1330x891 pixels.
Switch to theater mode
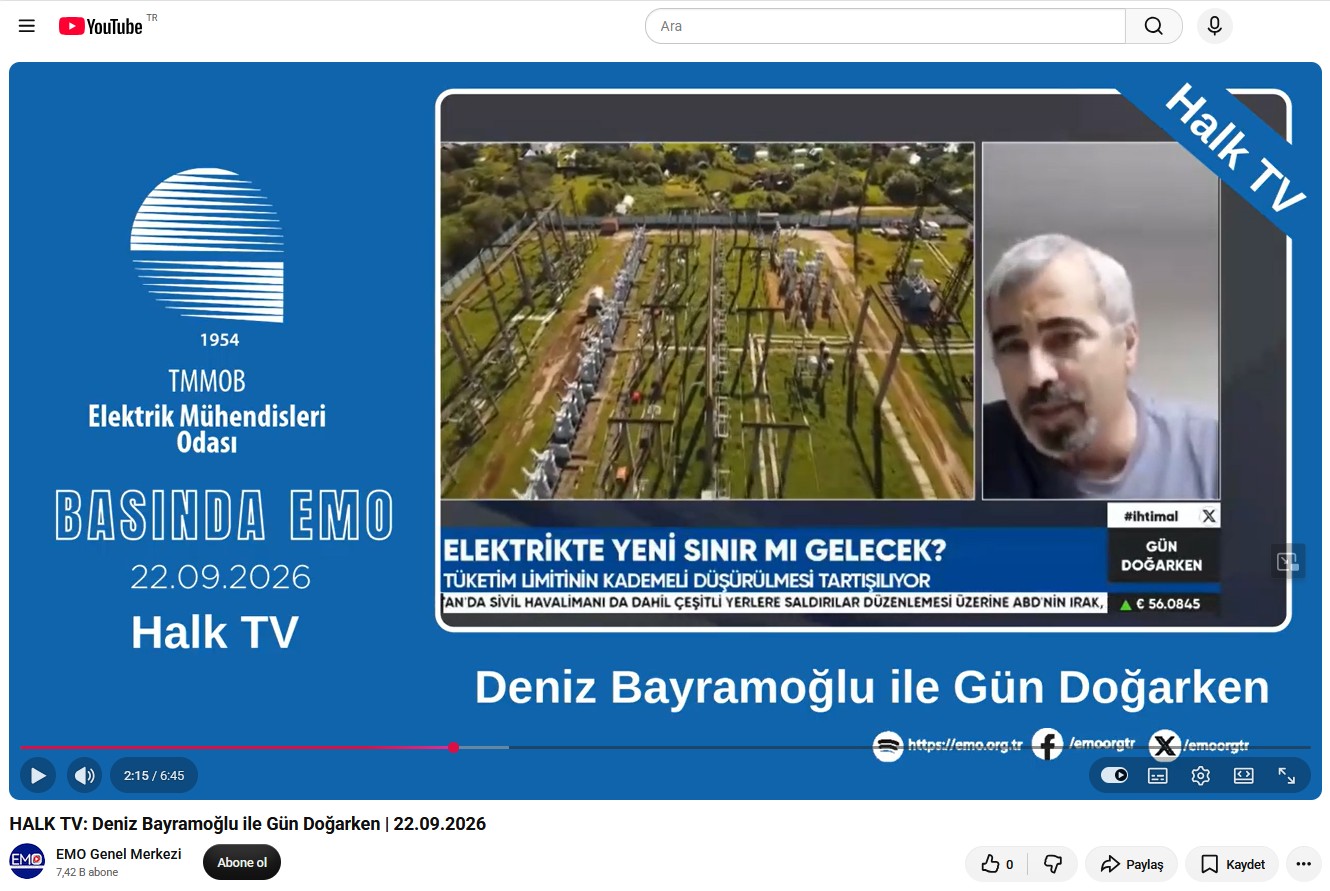[x=1244, y=775]
